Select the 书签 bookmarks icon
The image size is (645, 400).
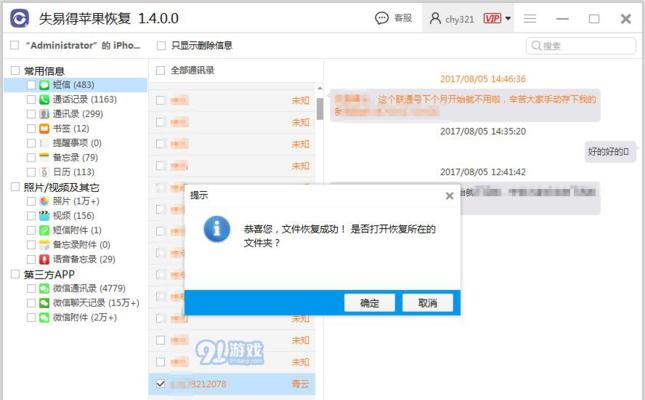pyautogui.click(x=44, y=128)
